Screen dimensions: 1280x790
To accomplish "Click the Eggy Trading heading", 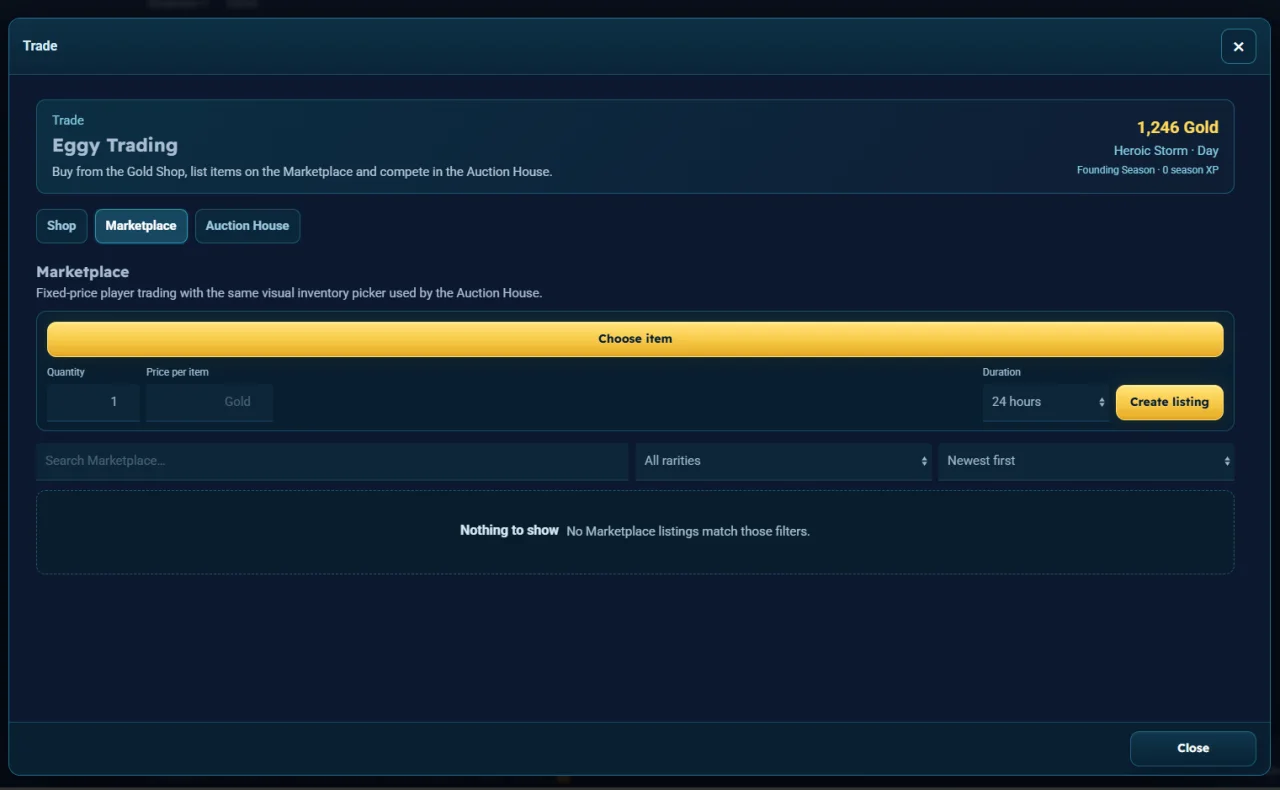I will click(115, 145).
